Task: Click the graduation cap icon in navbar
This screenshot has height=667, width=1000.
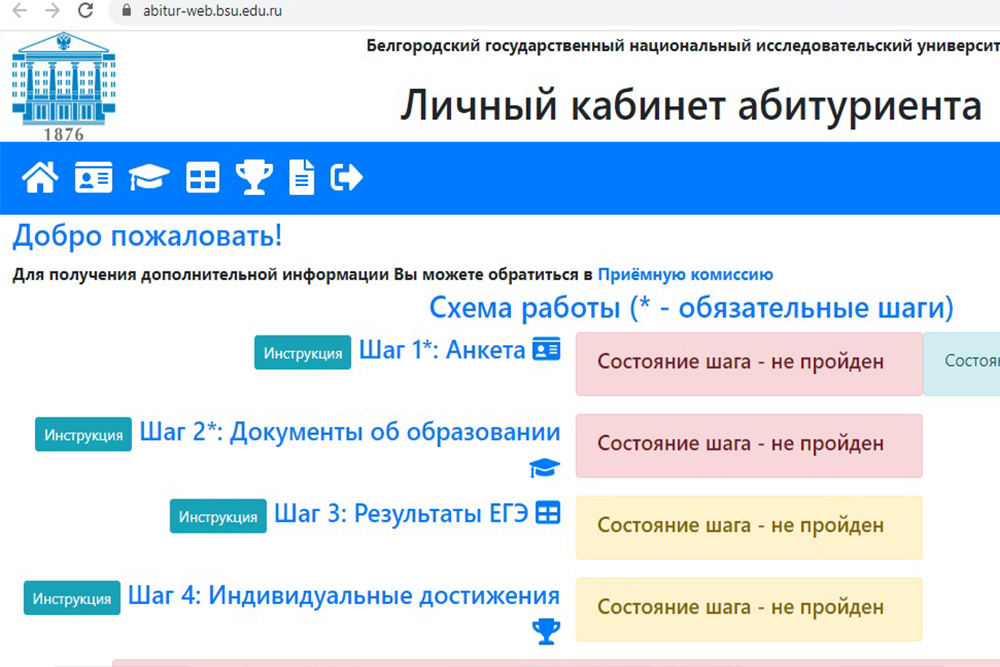Action: pos(149,178)
